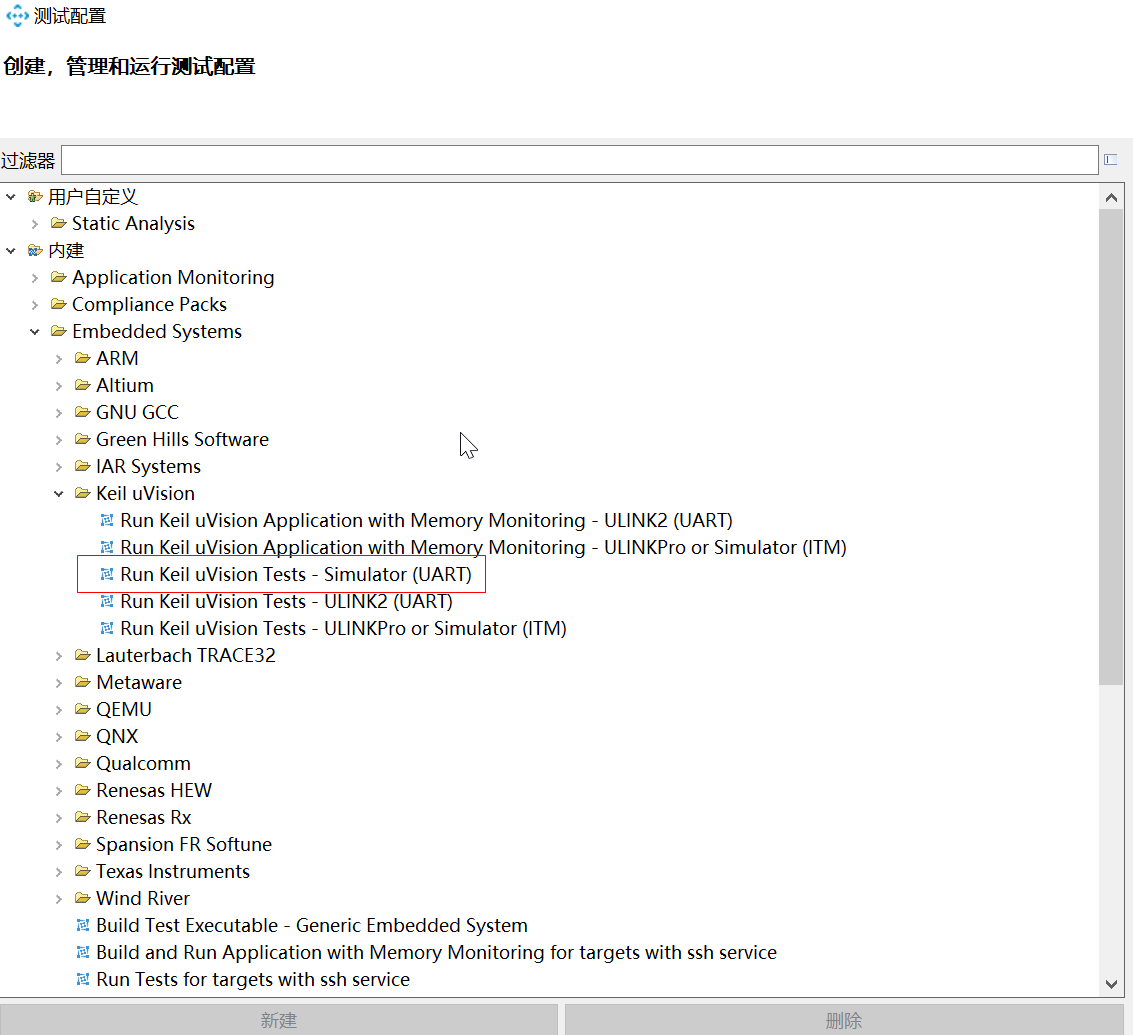This screenshot has width=1133, height=1035.
Task: Select Build Test Executable - Generic Embedded System
Action: pyautogui.click(x=311, y=925)
